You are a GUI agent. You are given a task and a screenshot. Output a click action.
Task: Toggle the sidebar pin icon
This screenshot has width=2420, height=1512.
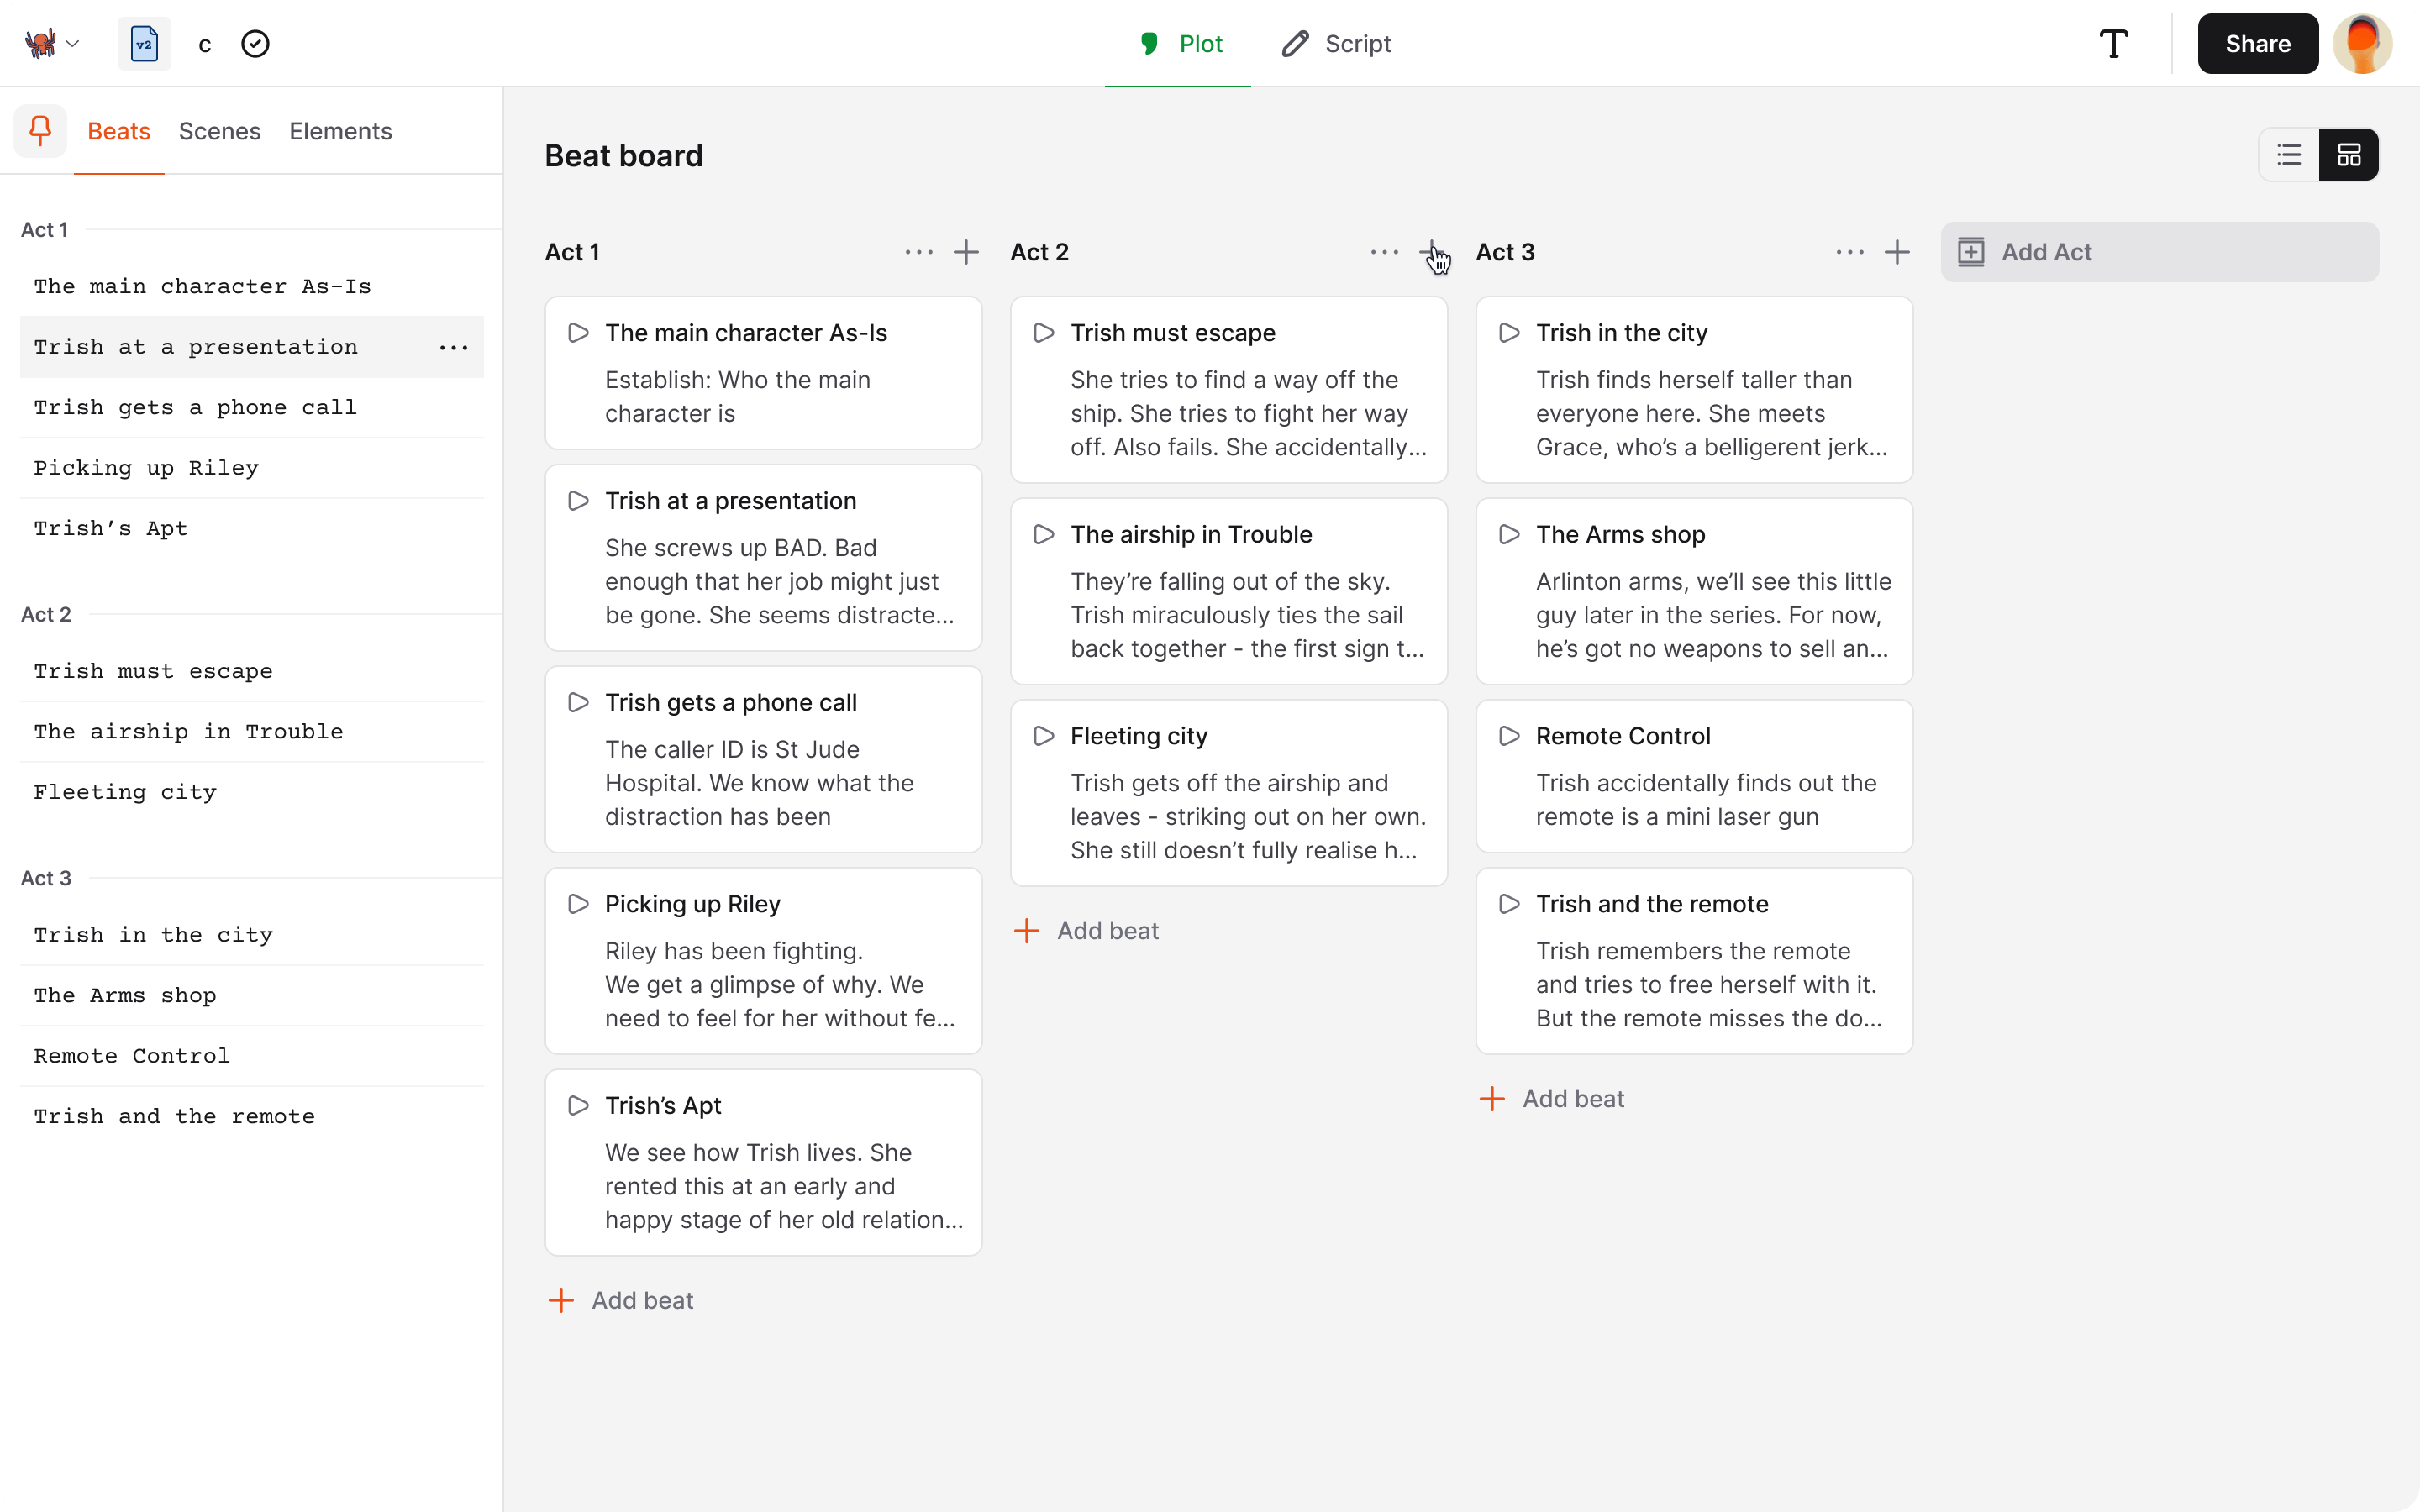pyautogui.click(x=40, y=130)
